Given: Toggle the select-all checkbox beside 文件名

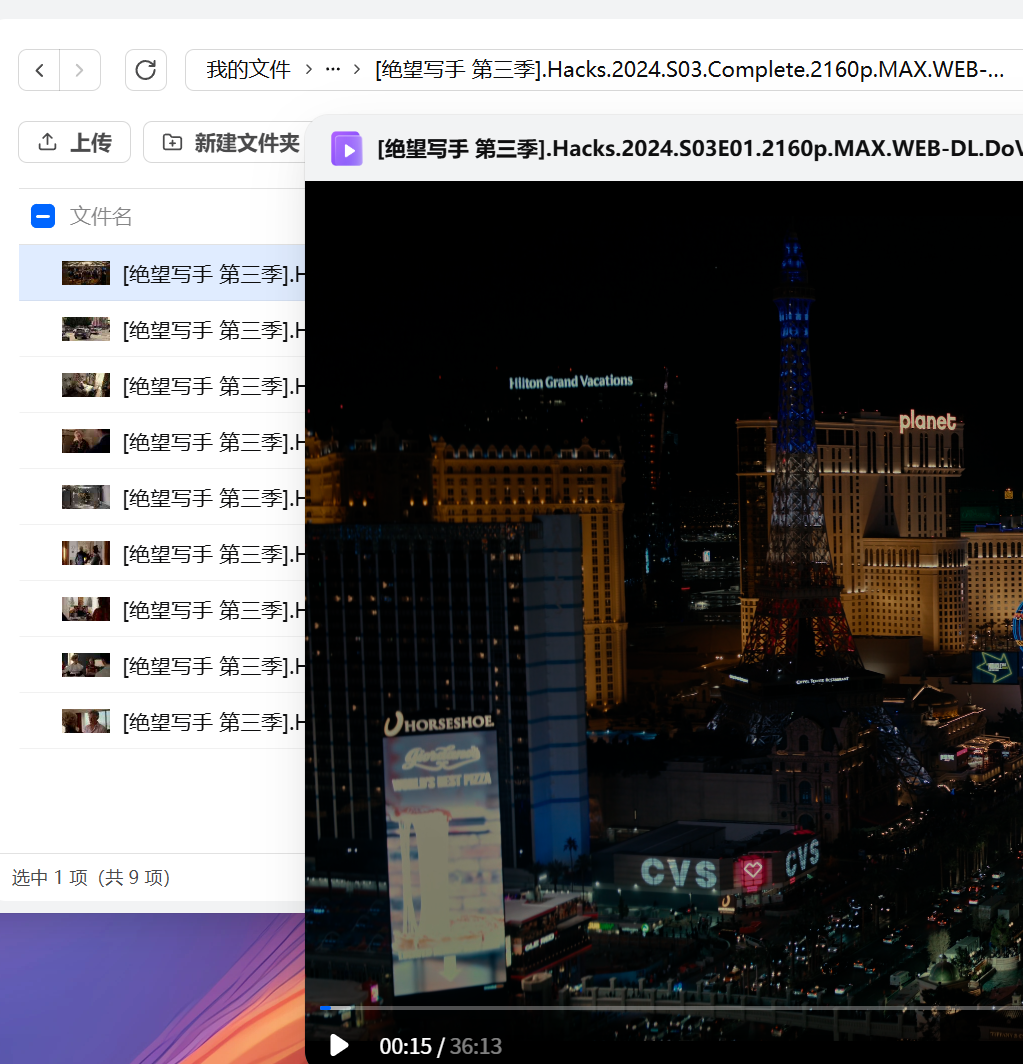Looking at the screenshot, I should pos(43,216).
